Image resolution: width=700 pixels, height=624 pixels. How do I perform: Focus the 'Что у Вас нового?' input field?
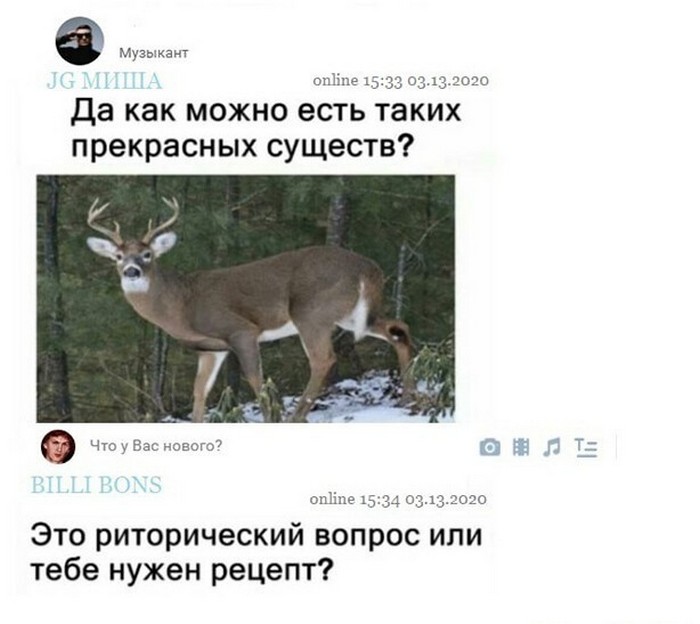(156, 445)
